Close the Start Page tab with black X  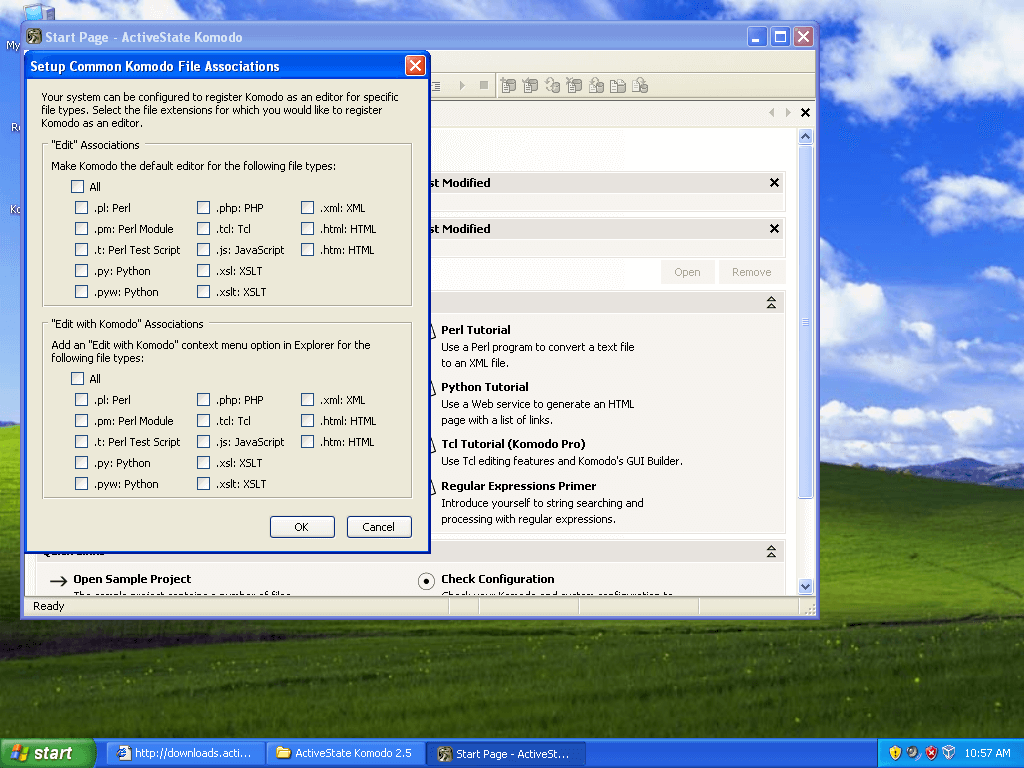pos(805,112)
